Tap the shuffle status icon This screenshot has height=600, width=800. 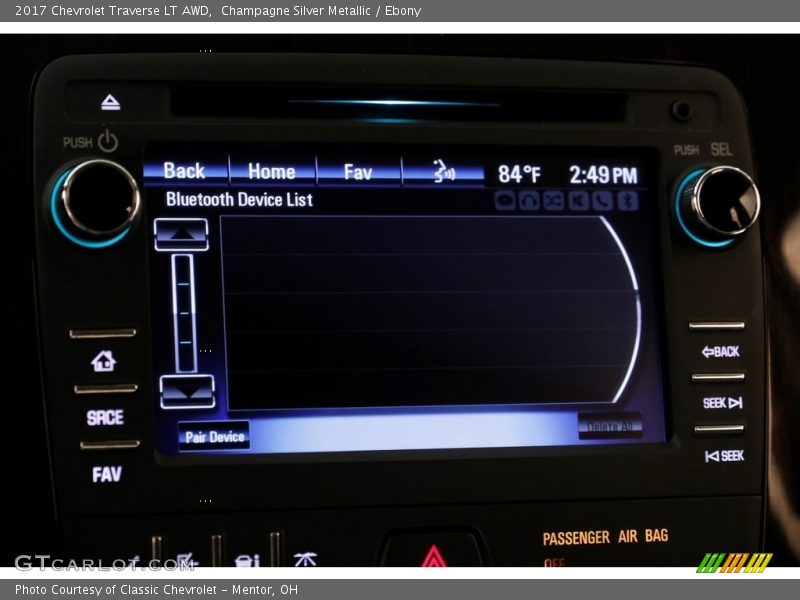point(554,200)
